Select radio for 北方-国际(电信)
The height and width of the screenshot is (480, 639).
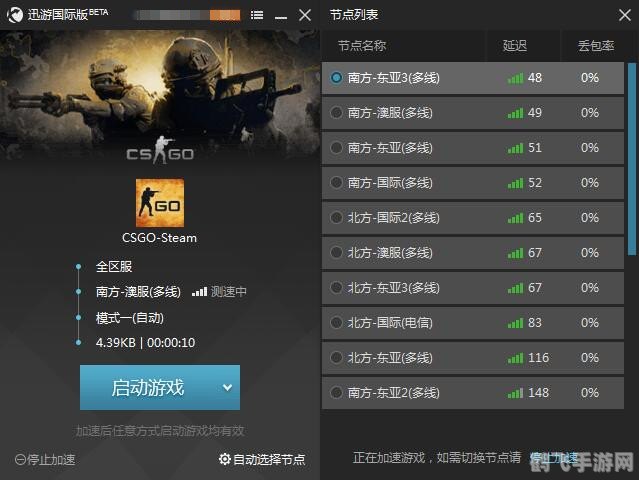coord(336,323)
